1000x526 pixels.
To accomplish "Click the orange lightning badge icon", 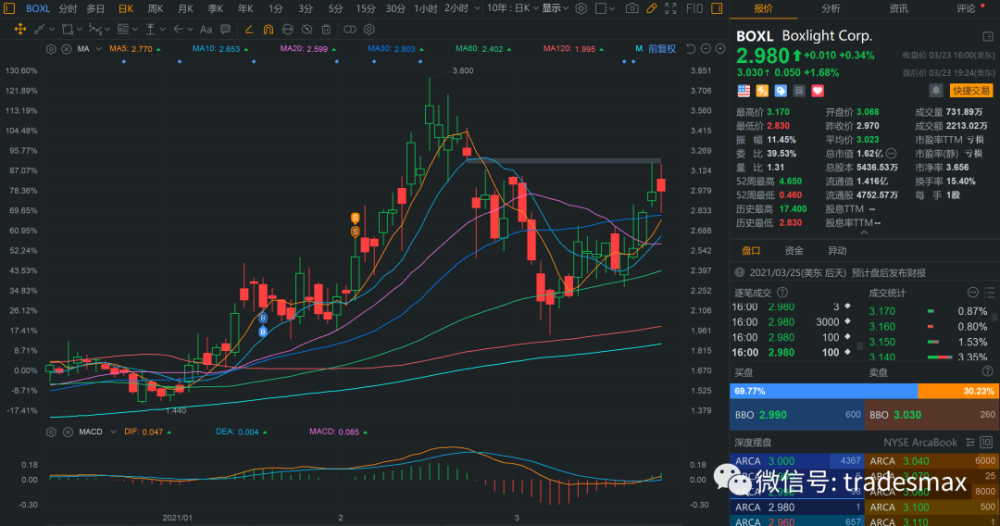I will [x=762, y=91].
